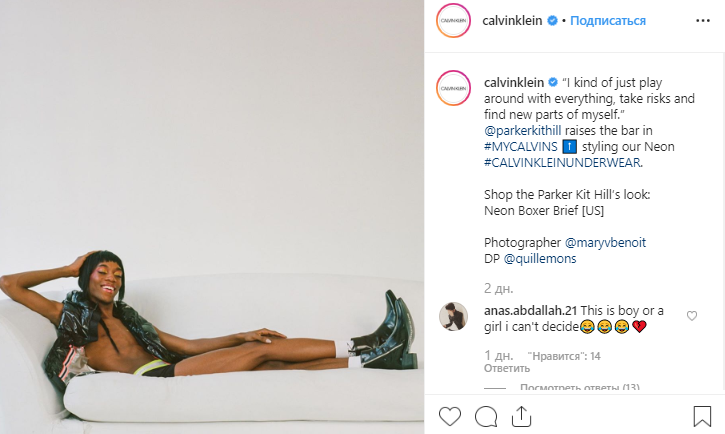
Task: Like anas.abdallah.21's comment heart
Action: (692, 316)
